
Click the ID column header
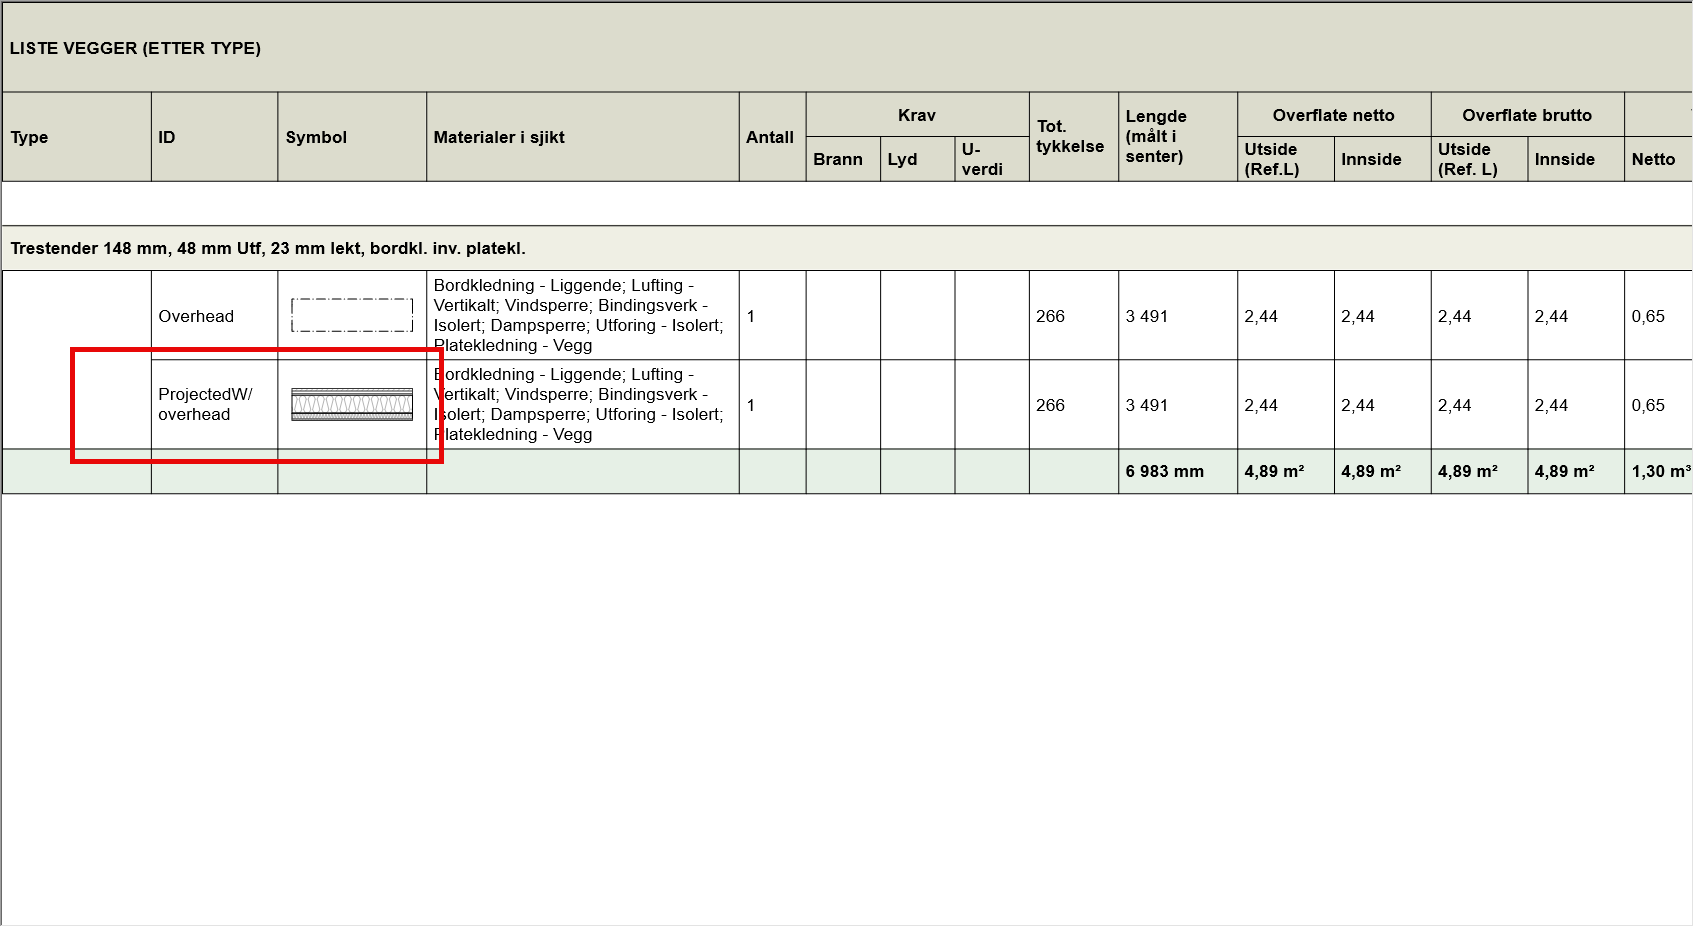[x=167, y=137]
